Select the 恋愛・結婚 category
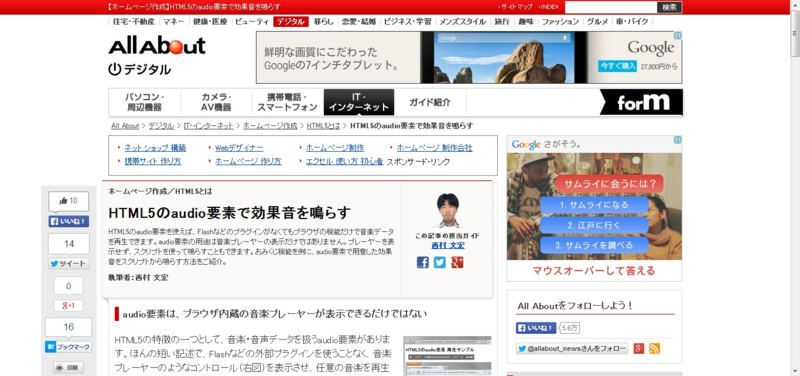The height and width of the screenshot is (376, 800). pos(359,21)
